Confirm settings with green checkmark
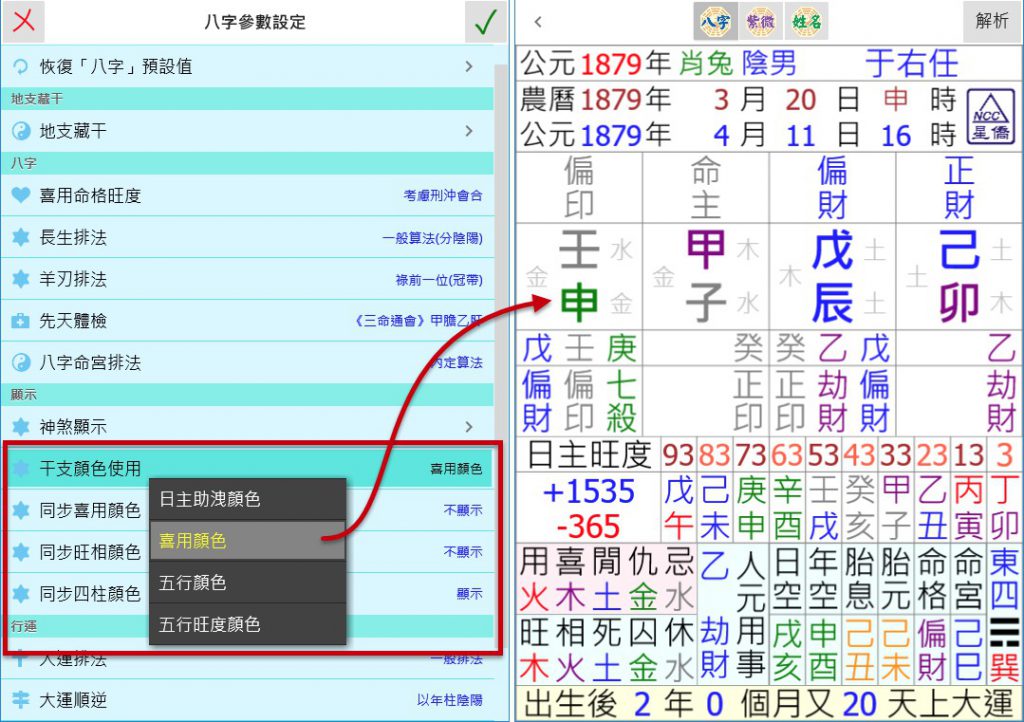Viewport: 1024px width, 722px height. pyautogui.click(x=486, y=22)
